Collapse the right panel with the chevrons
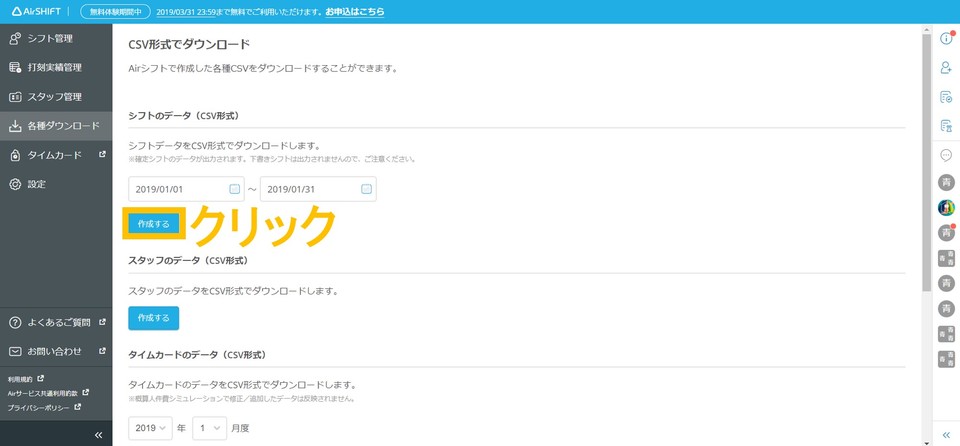 (946, 435)
